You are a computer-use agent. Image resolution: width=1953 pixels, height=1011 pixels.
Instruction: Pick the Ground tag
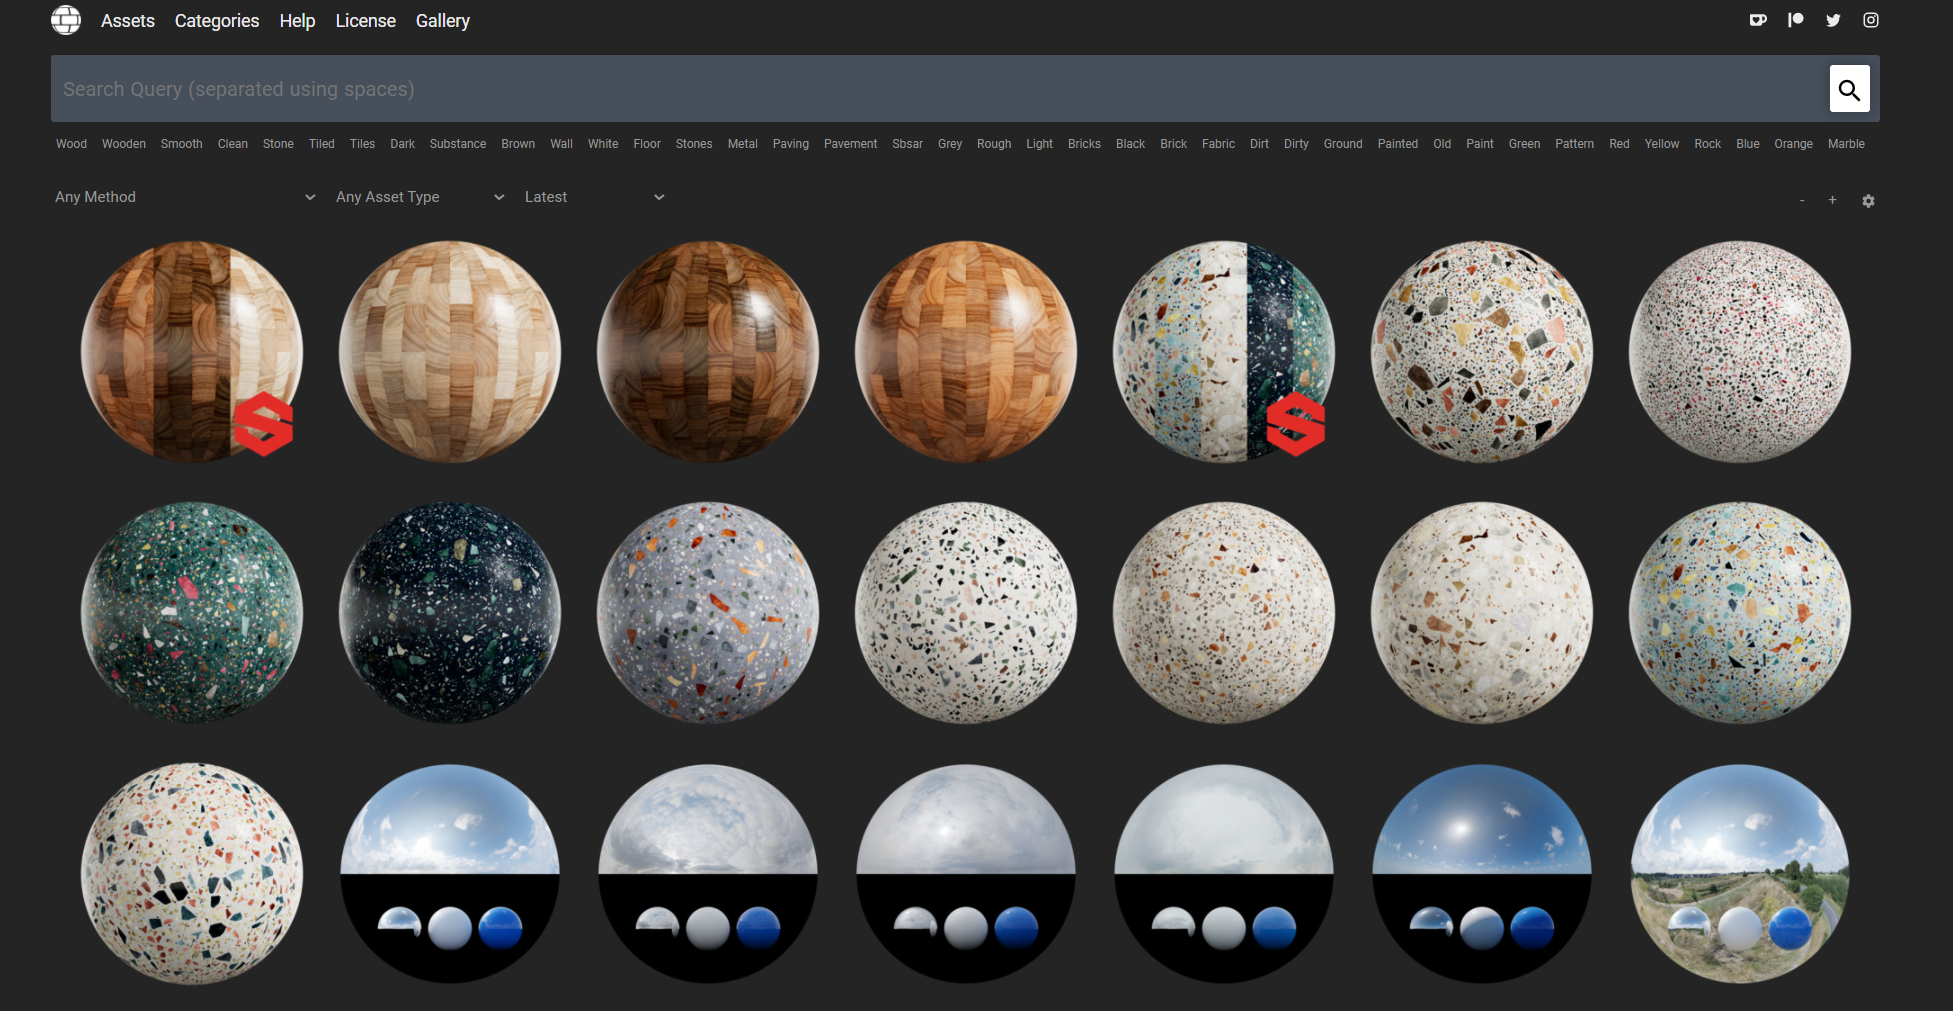tap(1343, 144)
